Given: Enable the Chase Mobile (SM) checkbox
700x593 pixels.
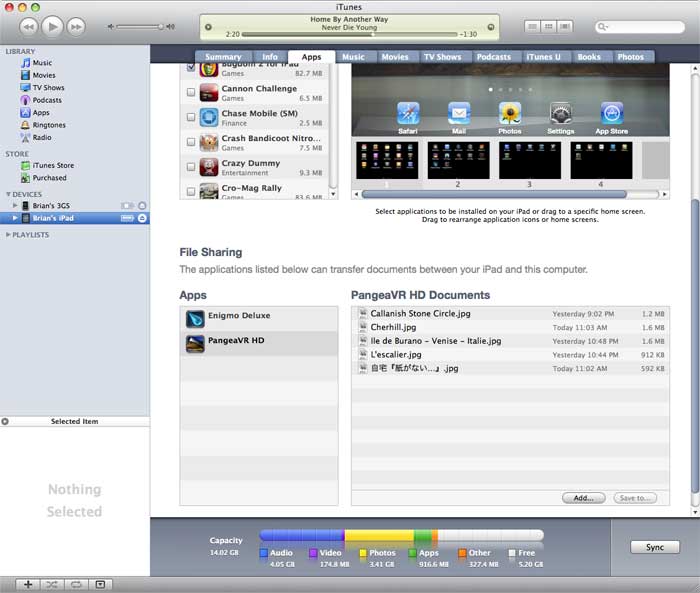Looking at the screenshot, I should coord(191,118).
